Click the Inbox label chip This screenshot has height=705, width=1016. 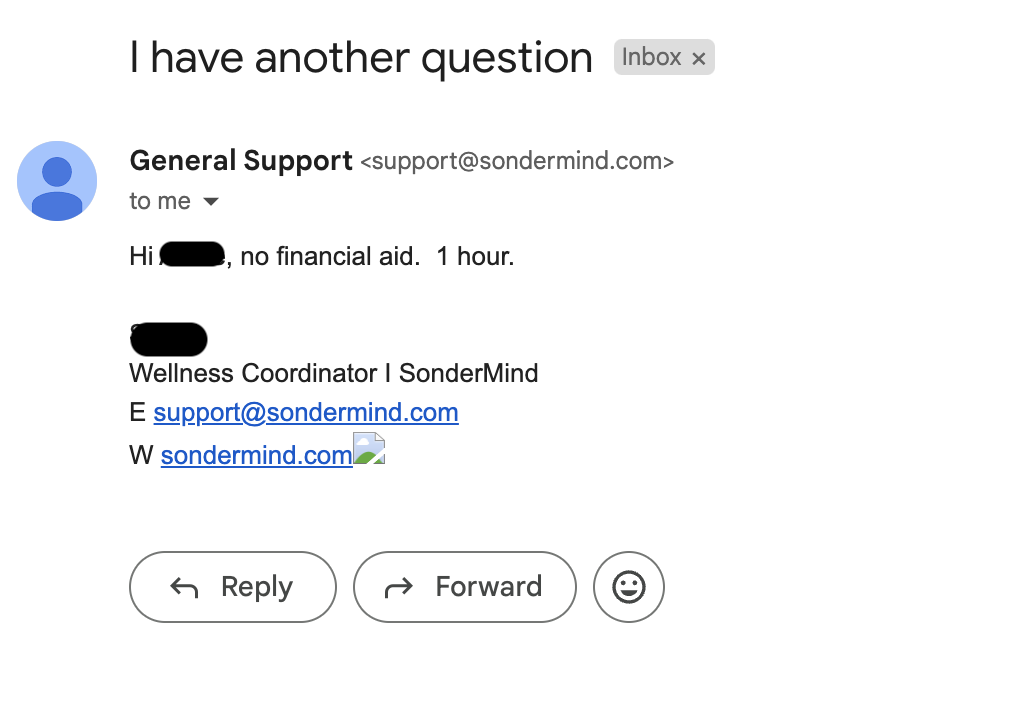[651, 58]
